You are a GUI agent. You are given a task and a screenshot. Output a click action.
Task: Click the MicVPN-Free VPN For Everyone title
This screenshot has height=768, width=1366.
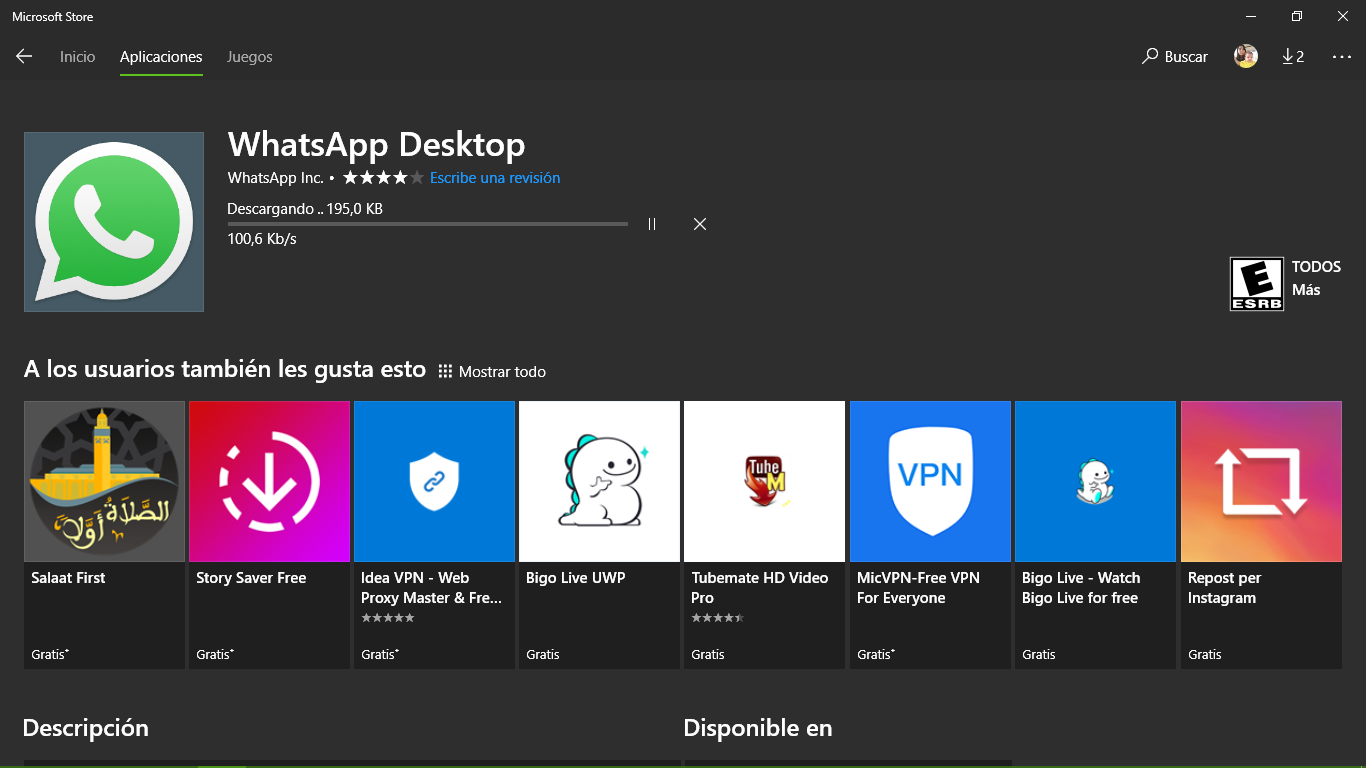(x=918, y=588)
